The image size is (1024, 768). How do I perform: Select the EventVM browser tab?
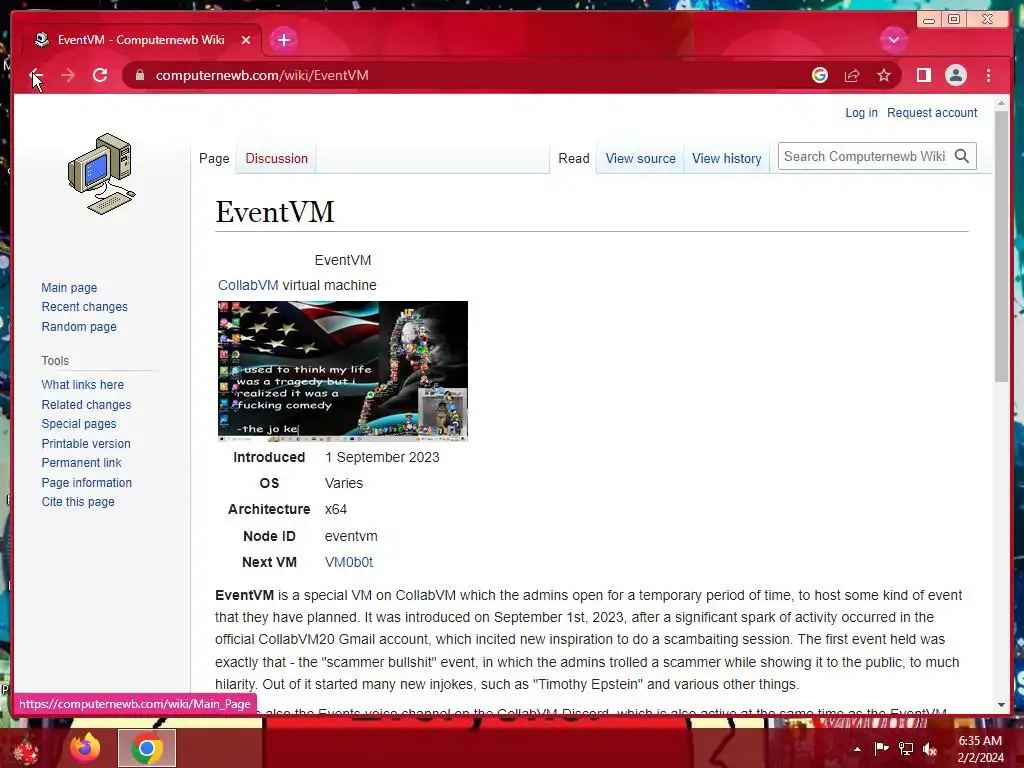[140, 40]
